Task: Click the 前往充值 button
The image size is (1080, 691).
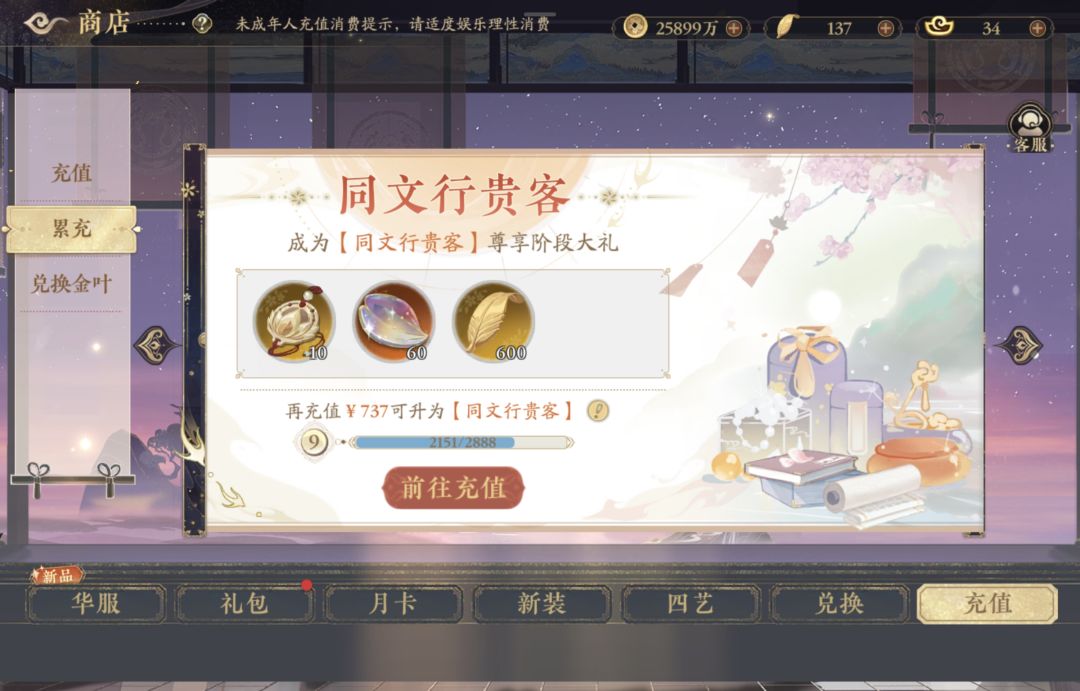Action: [x=453, y=488]
